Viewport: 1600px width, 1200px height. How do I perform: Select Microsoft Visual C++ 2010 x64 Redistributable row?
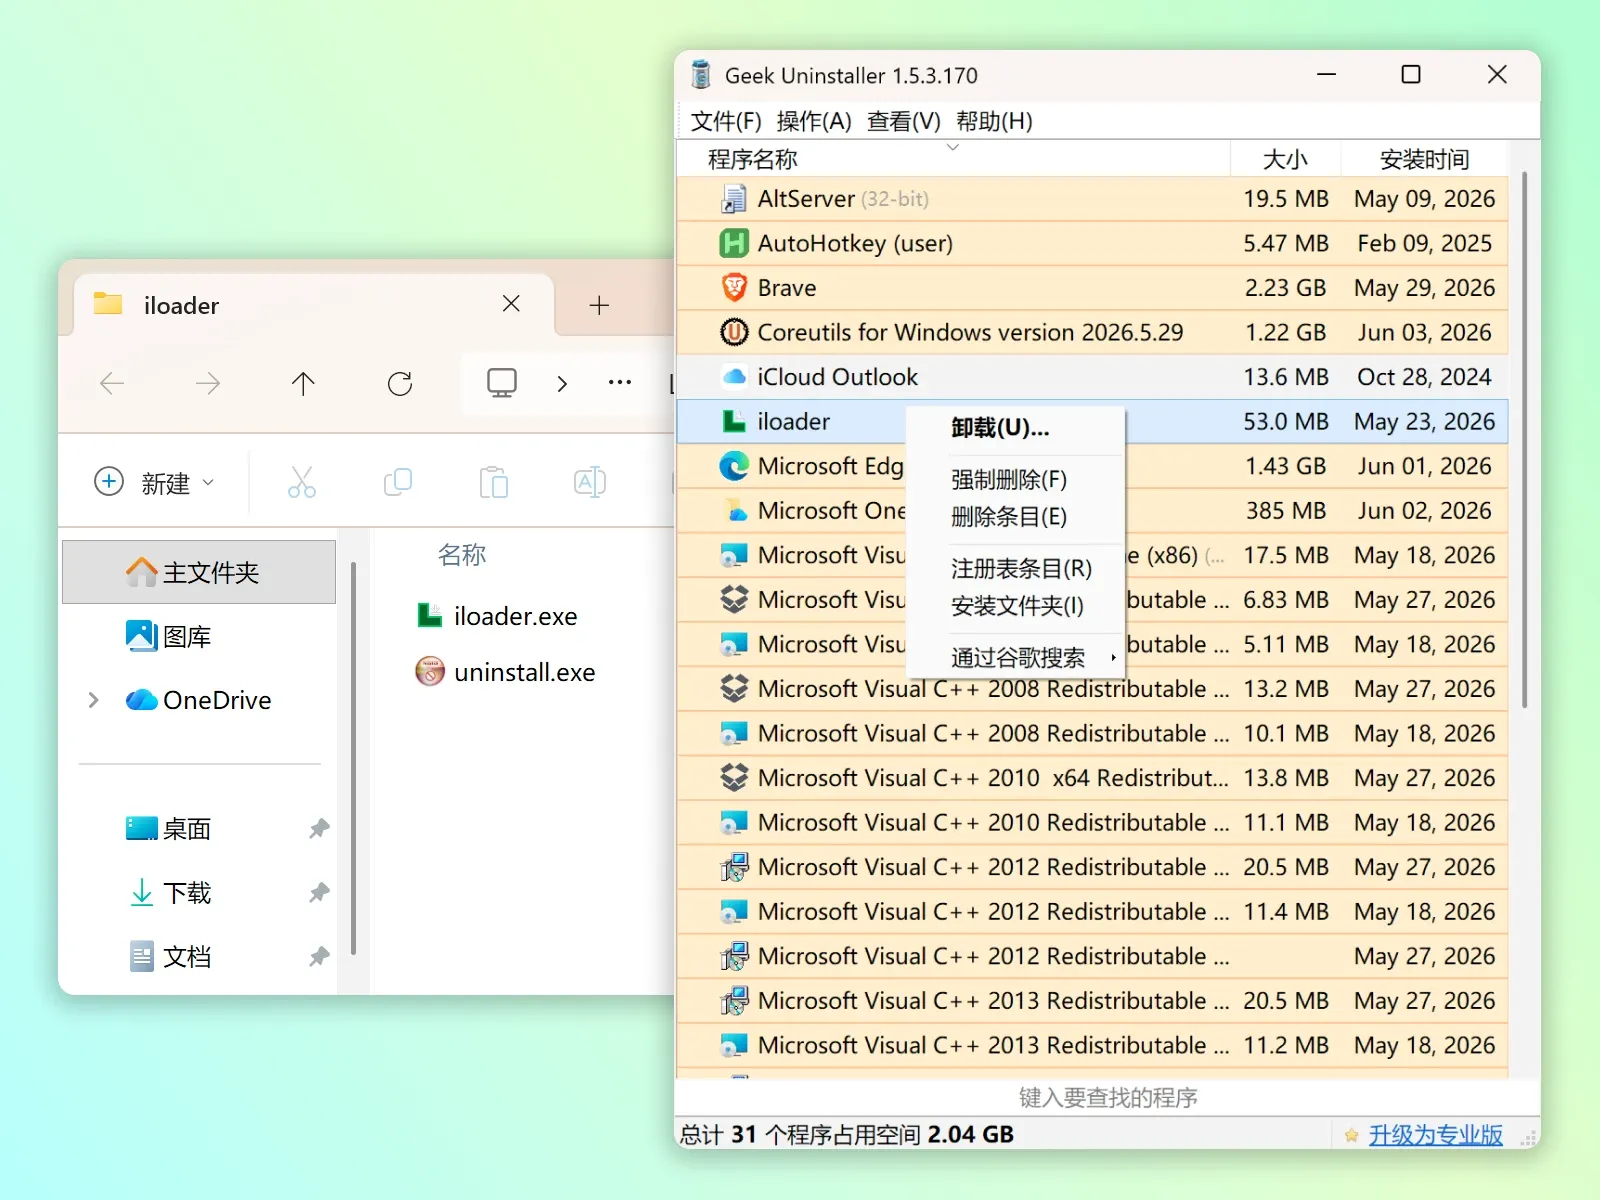pos(1093,778)
